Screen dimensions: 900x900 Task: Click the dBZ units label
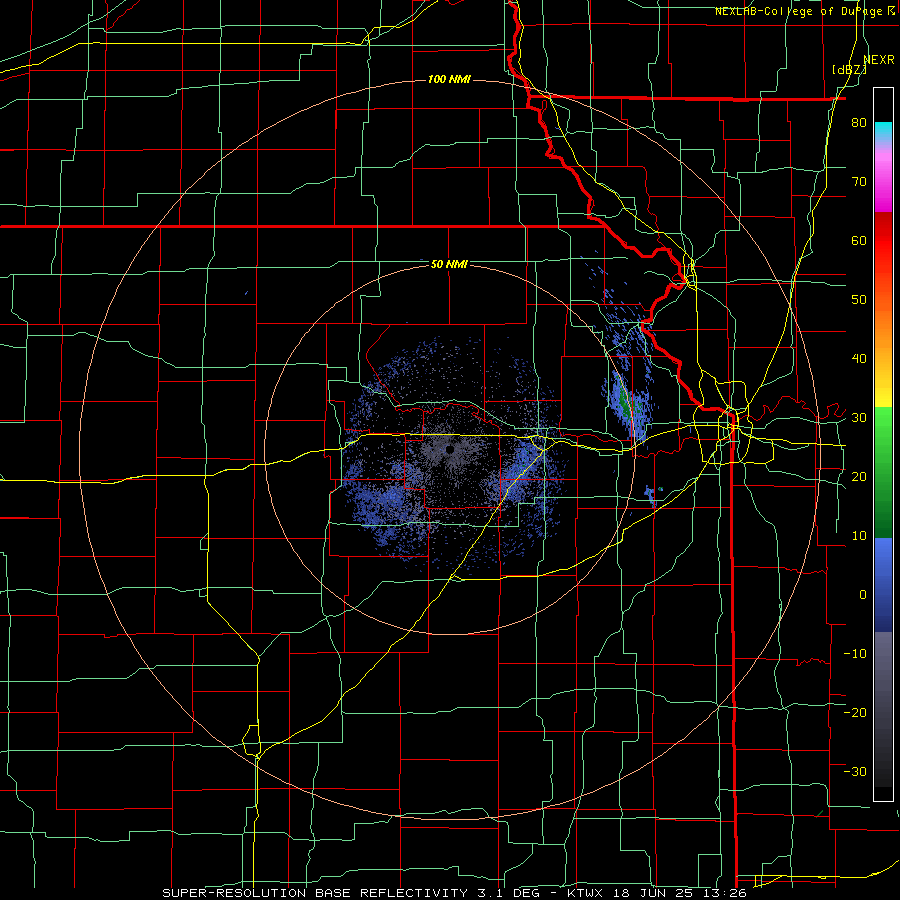pos(849,70)
